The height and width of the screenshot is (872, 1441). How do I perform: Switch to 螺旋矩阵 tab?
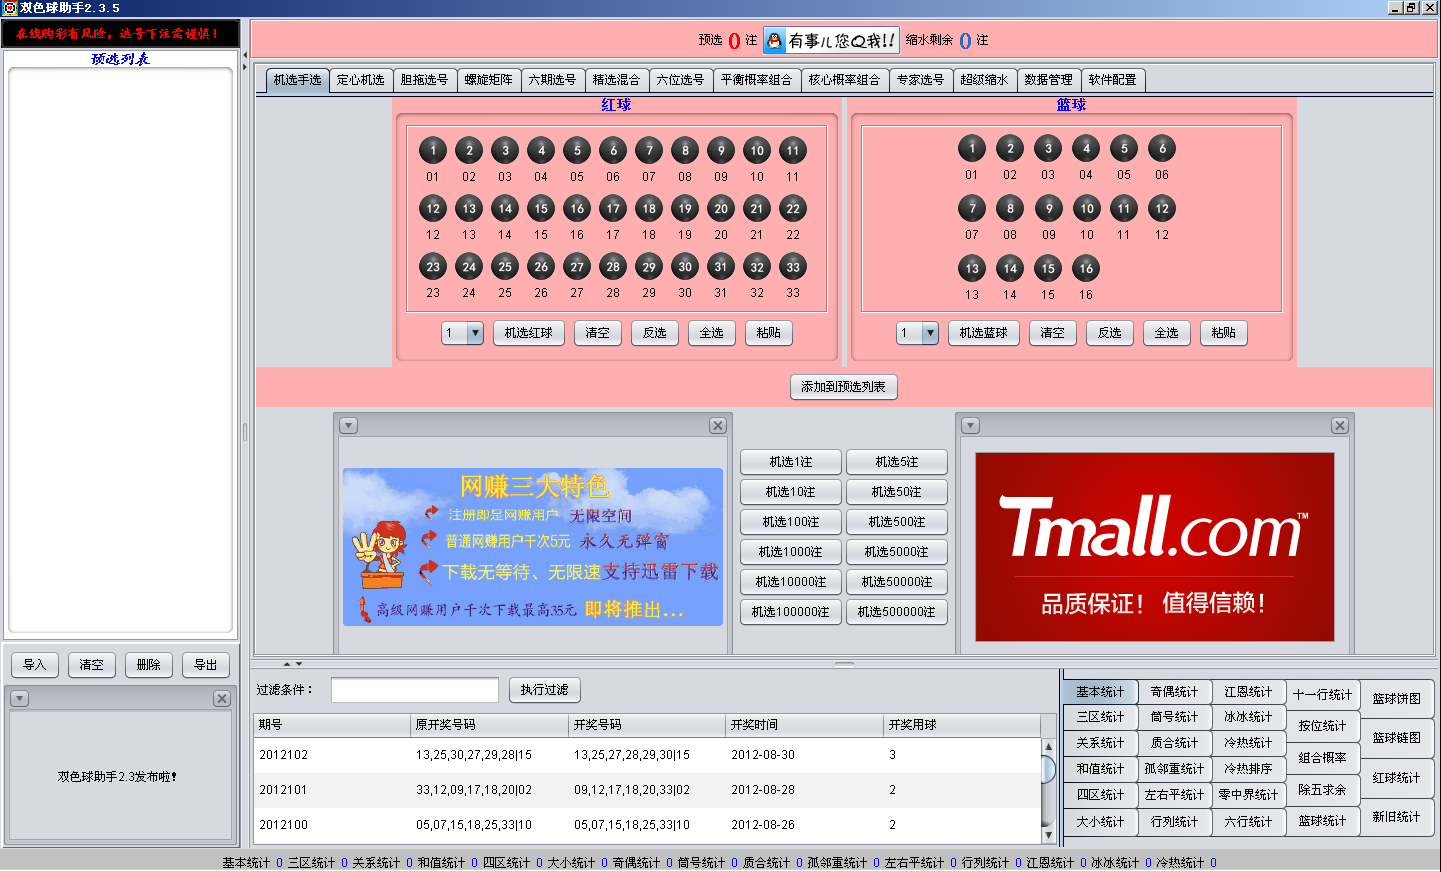[489, 80]
